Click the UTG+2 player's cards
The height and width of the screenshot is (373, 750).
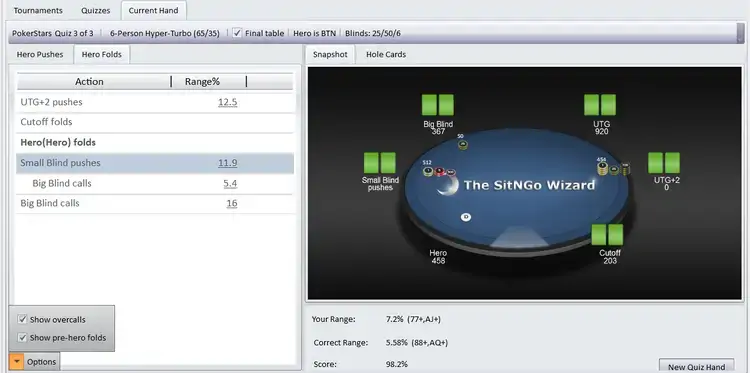(x=664, y=163)
